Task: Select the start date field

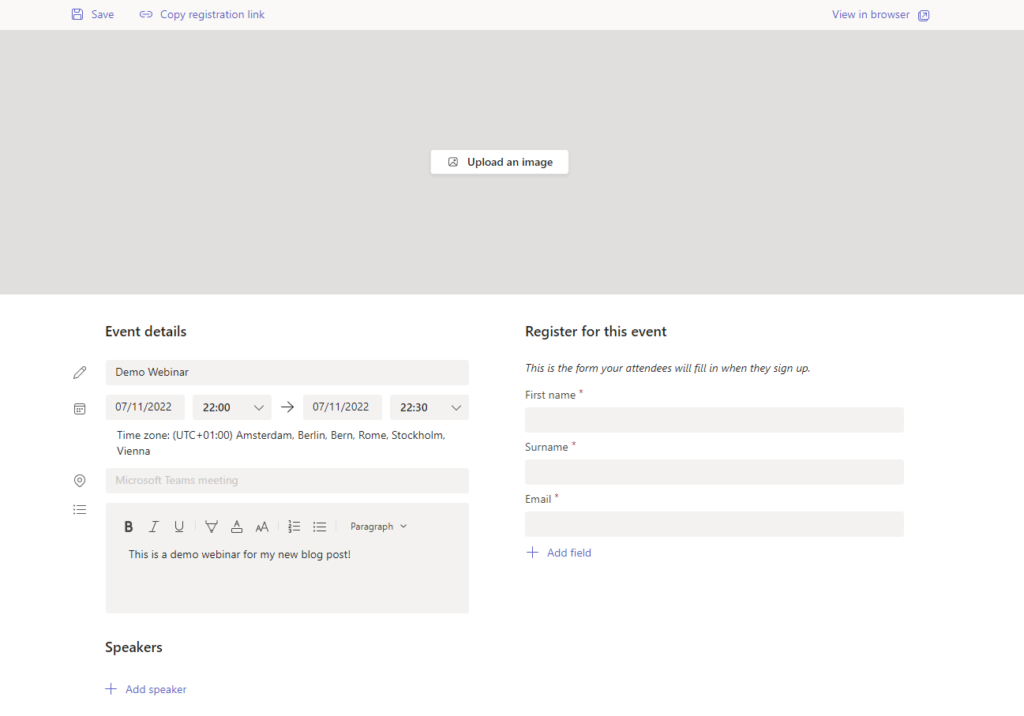Action: click(x=145, y=407)
